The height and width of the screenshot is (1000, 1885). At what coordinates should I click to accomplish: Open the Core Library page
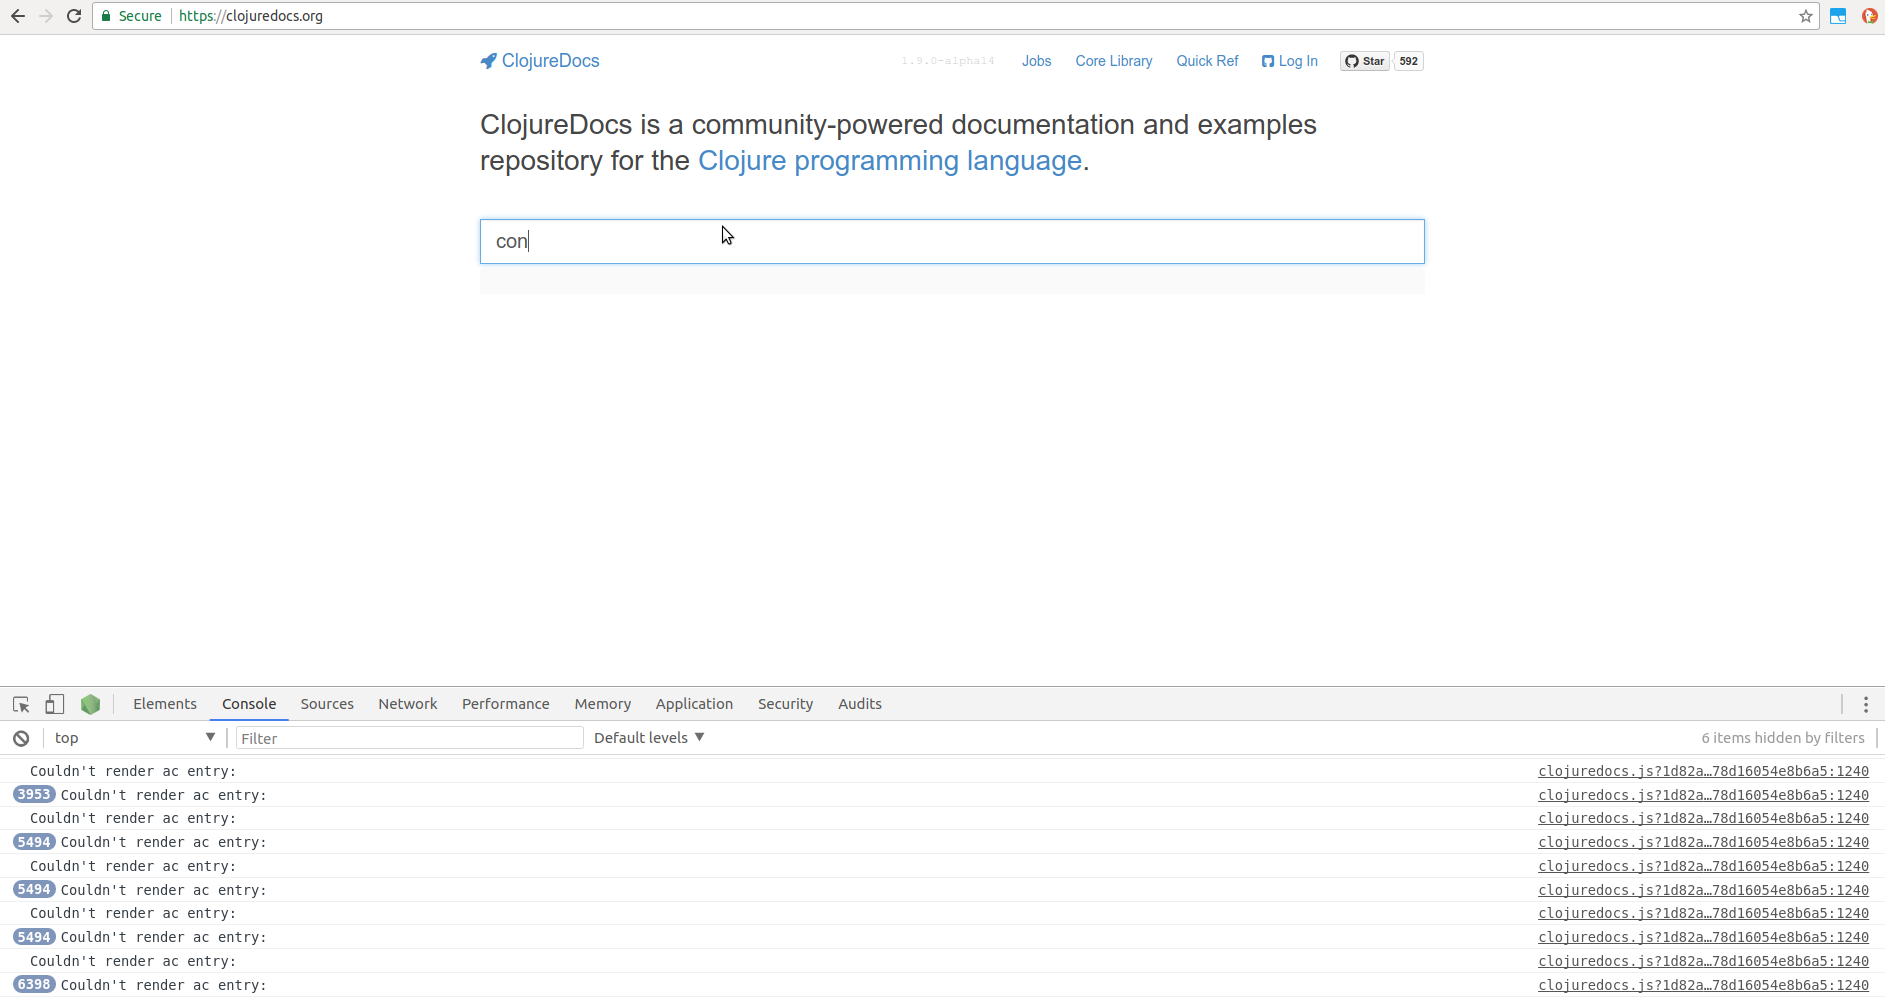click(1113, 61)
